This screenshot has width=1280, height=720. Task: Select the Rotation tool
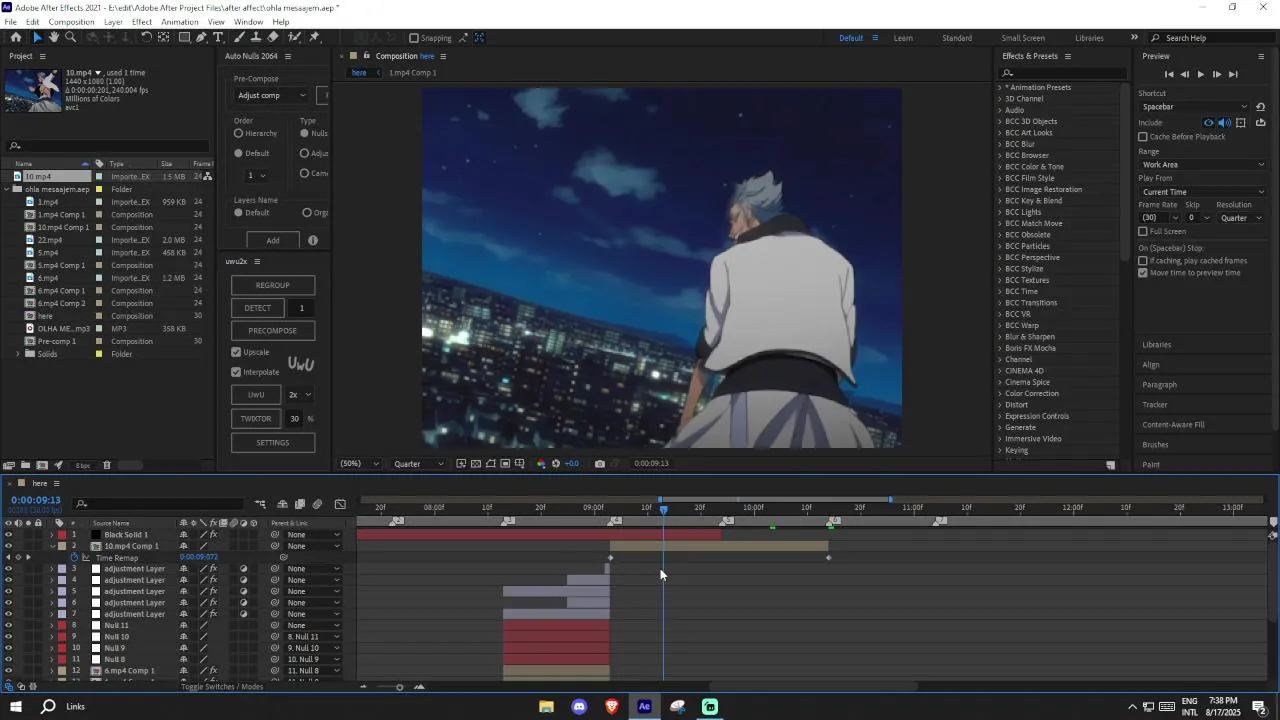[x=146, y=38]
